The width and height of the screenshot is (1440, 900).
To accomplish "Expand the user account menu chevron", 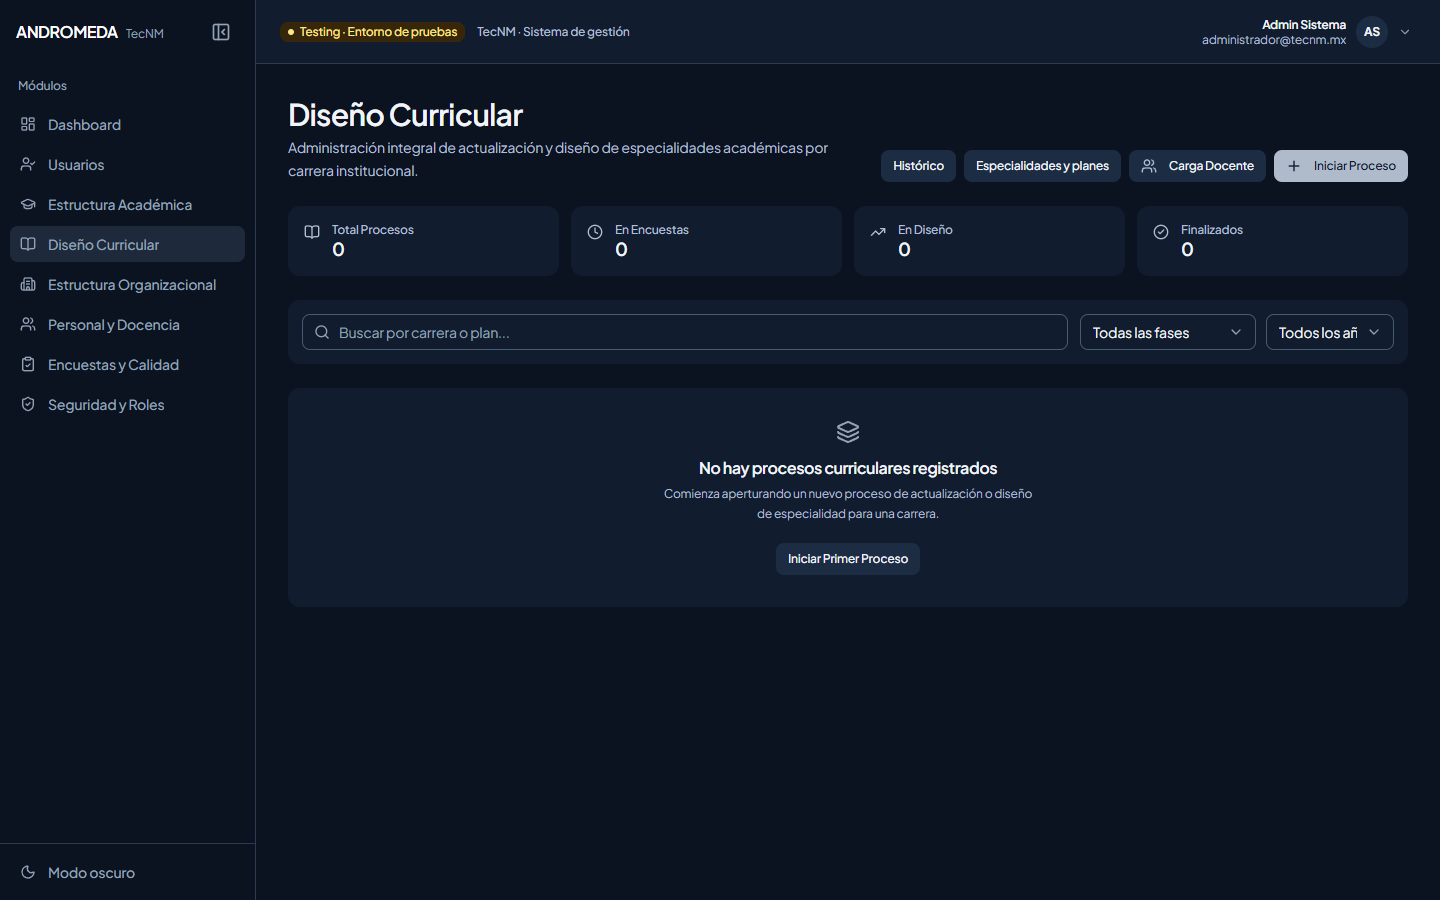I will [1405, 32].
